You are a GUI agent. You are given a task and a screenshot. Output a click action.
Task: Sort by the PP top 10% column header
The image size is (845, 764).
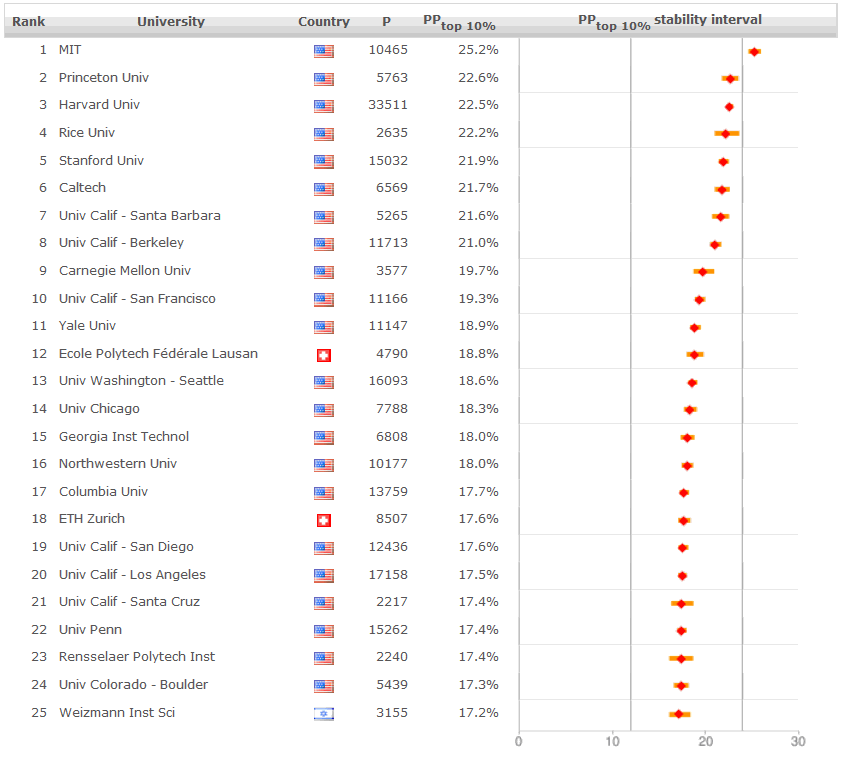[459, 23]
